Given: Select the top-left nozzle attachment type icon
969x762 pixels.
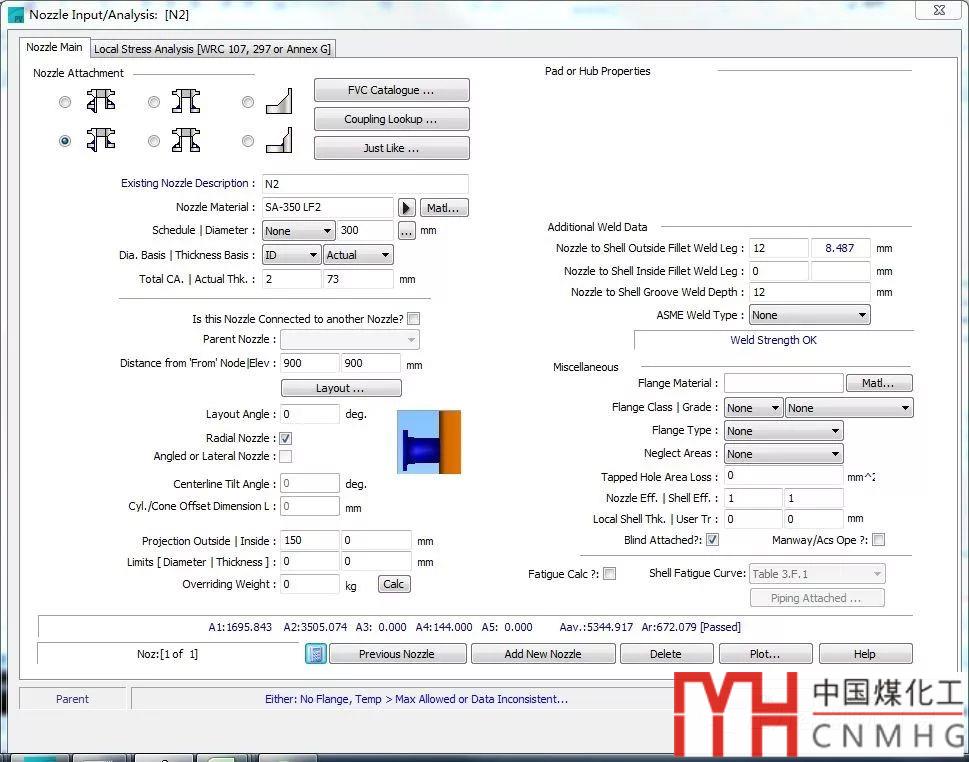Looking at the screenshot, I should tap(100, 102).
